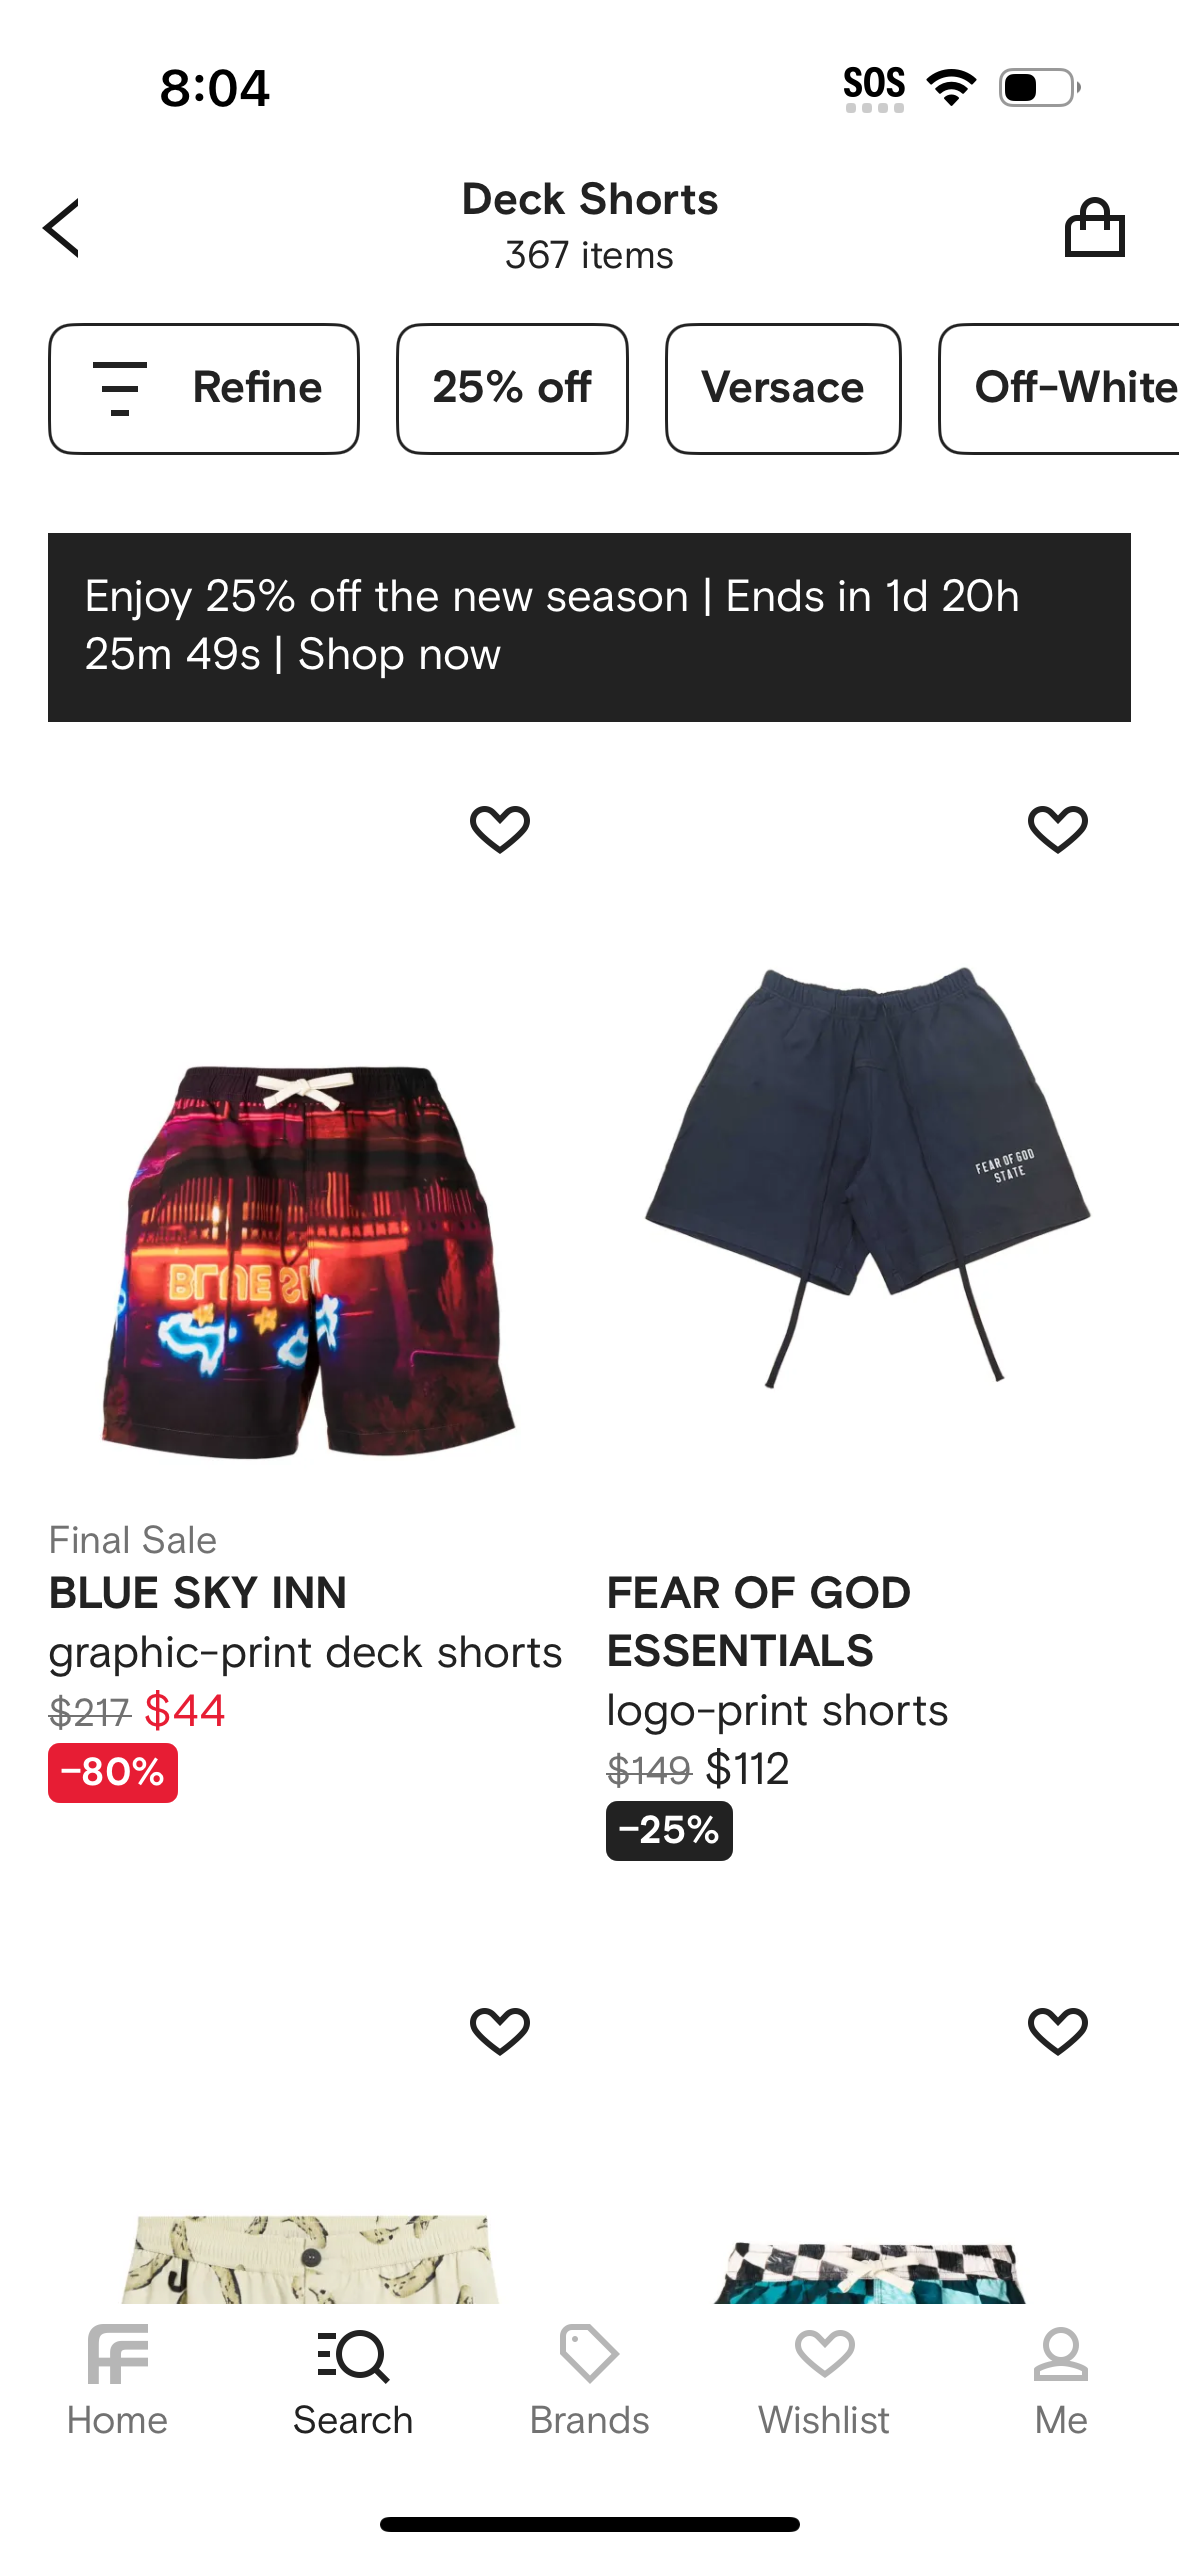Open the Me profile tab
This screenshot has height=2556, width=1179.
tap(1061, 2382)
